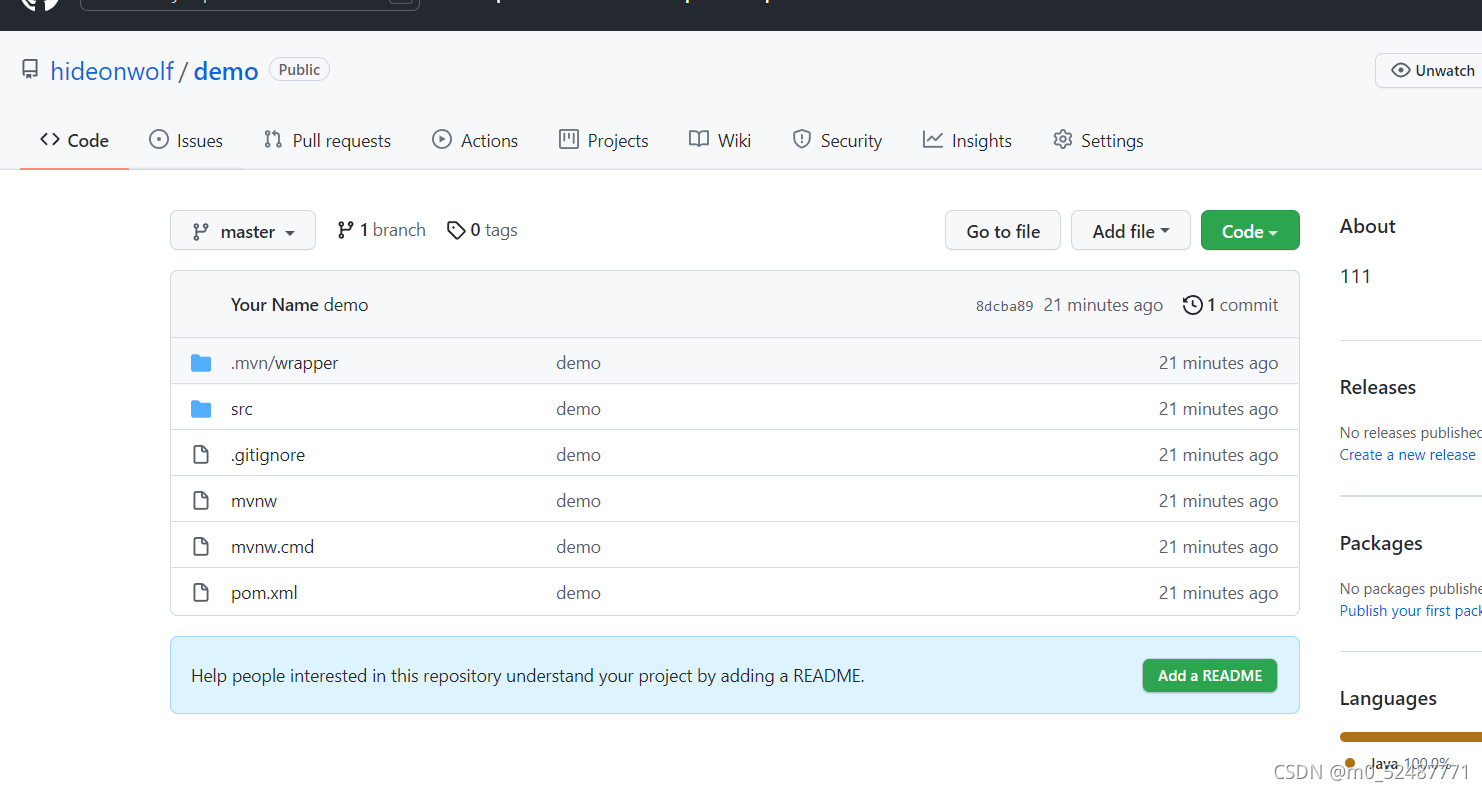The width and height of the screenshot is (1482, 792).
Task: Open the hideonwolf owner link
Action: tap(112, 71)
